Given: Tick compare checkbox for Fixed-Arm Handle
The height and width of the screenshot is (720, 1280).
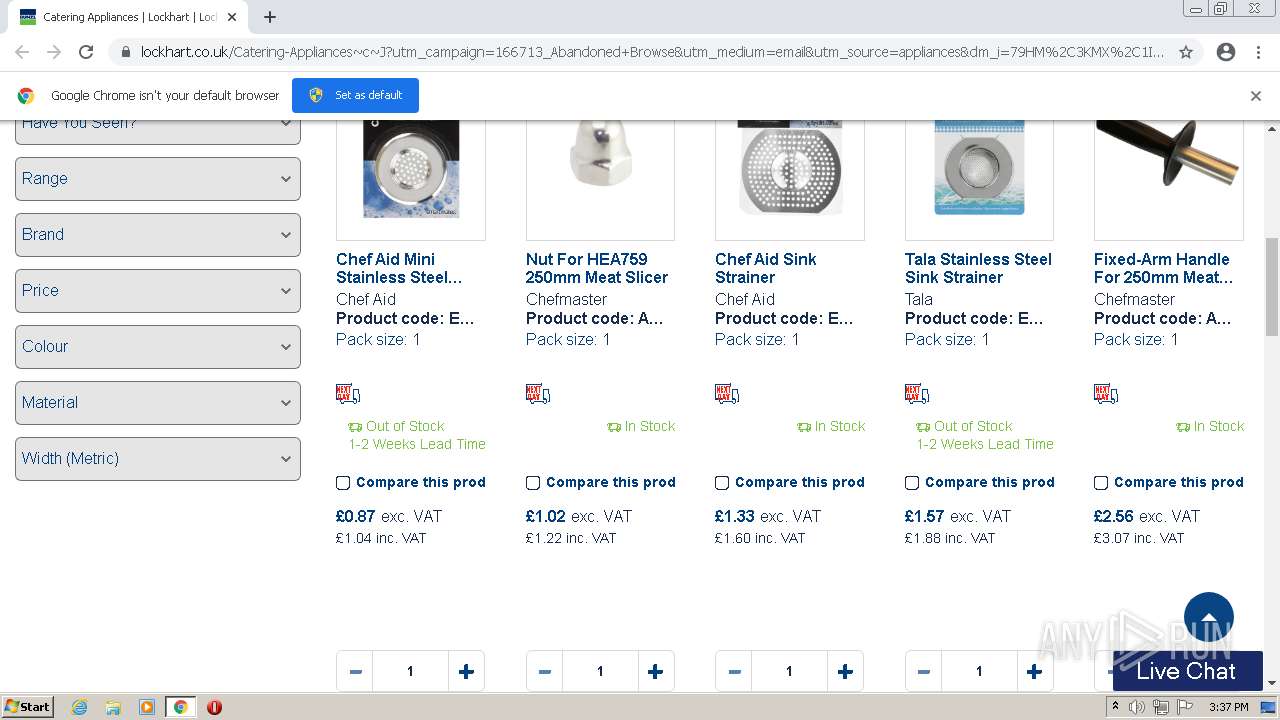Looking at the screenshot, I should tap(1101, 483).
